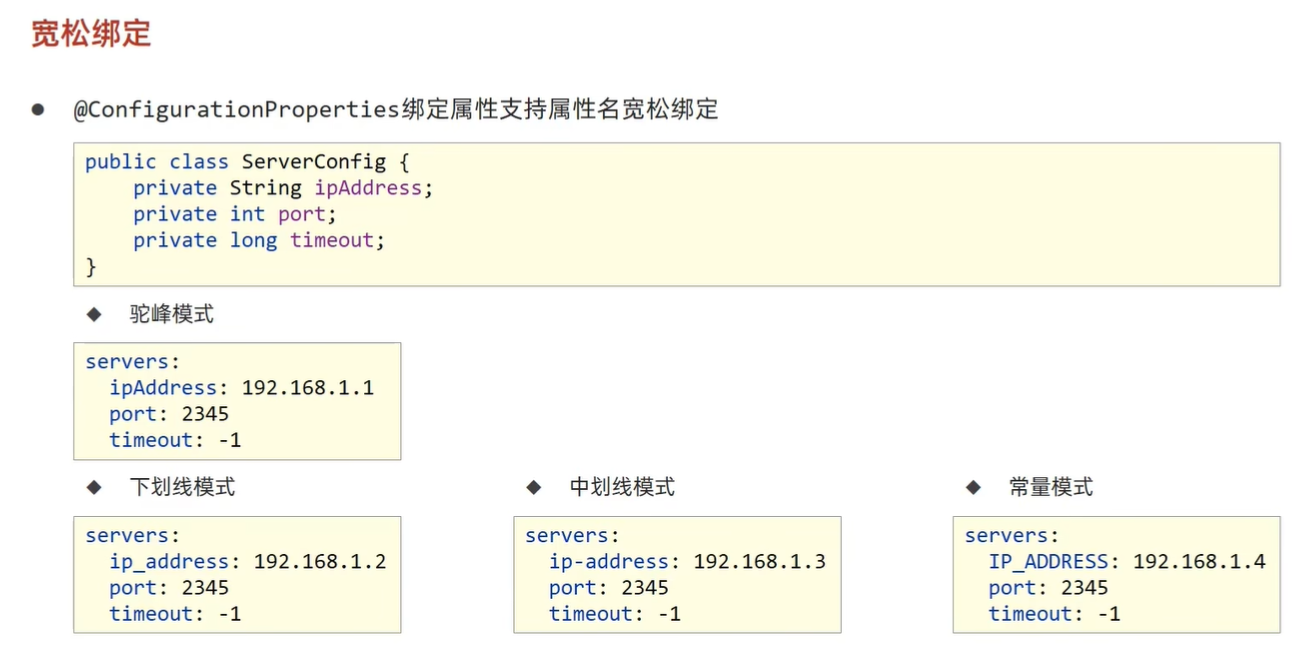Click the 宽松绑定 slide title
Viewport: 1302px width, 650px height.
tap(91, 33)
